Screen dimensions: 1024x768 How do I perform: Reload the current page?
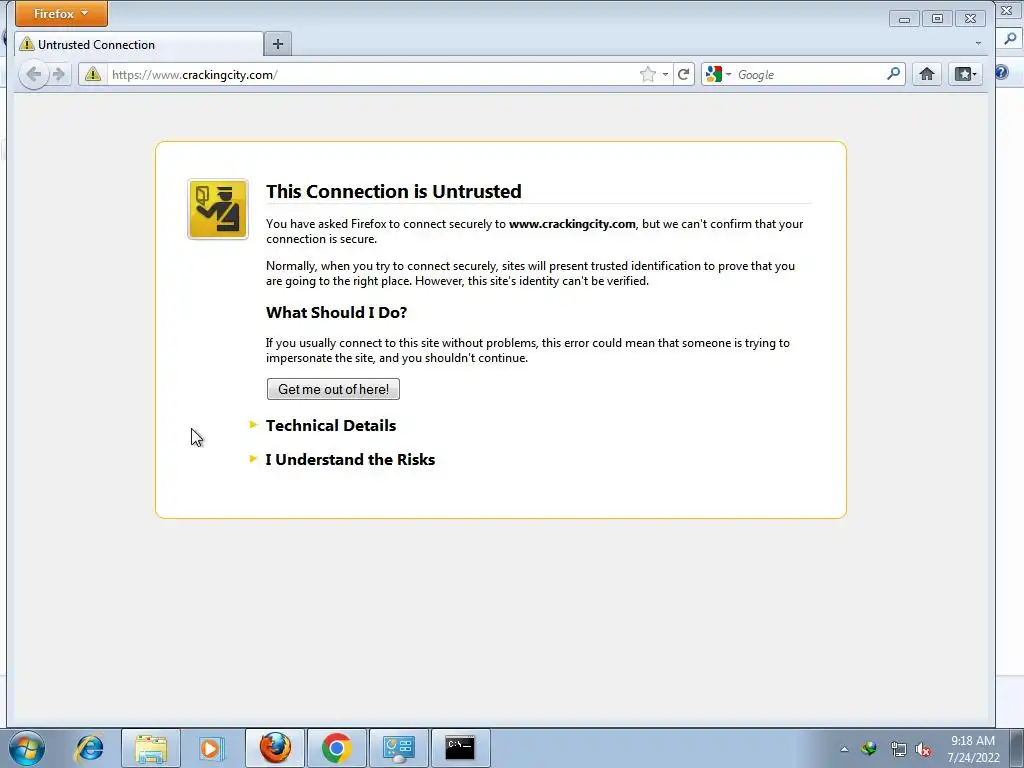coord(683,74)
